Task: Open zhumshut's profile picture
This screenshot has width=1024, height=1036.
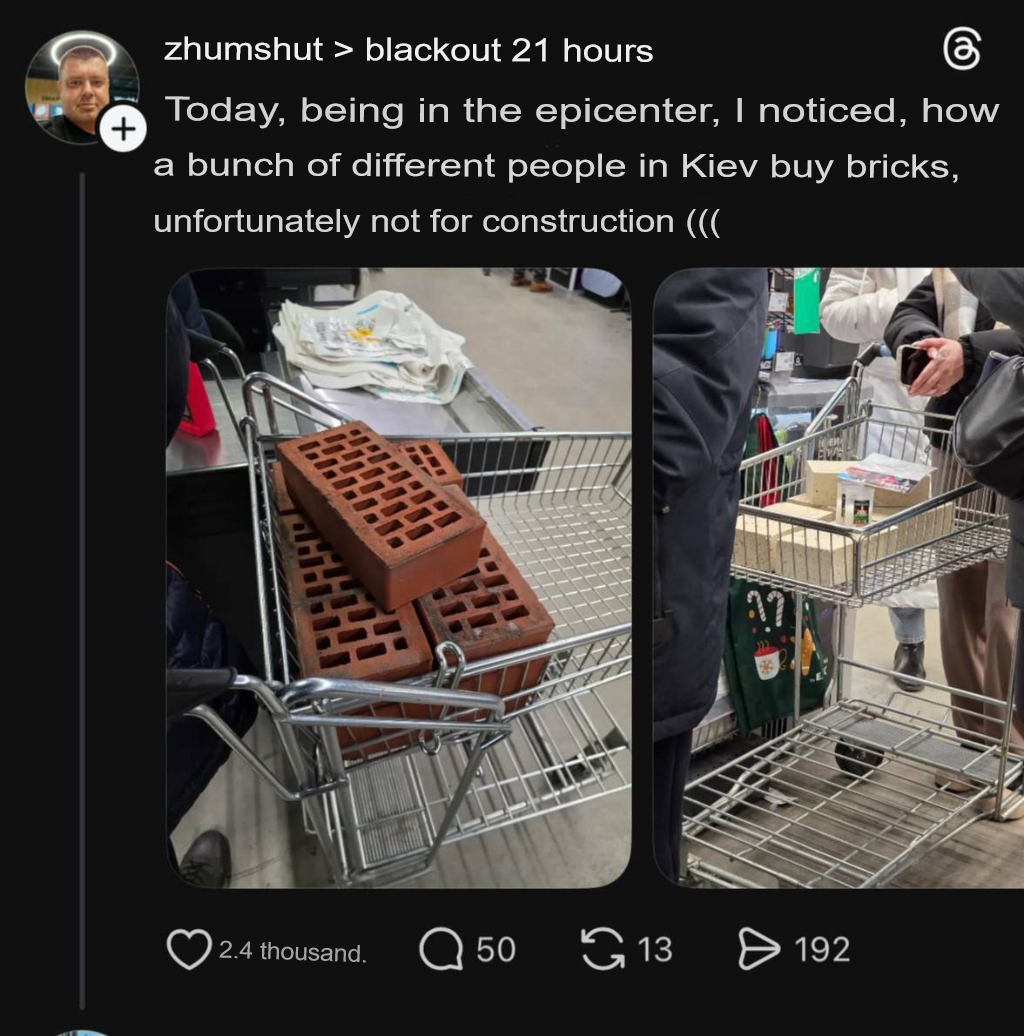Action: (x=83, y=87)
